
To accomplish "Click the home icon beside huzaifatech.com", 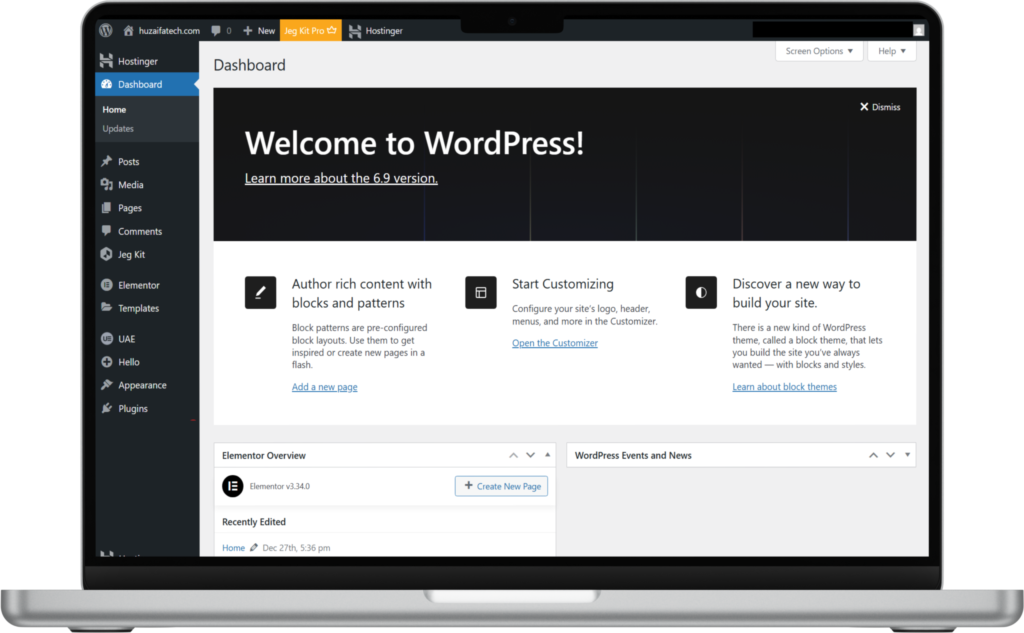I will (x=128, y=31).
